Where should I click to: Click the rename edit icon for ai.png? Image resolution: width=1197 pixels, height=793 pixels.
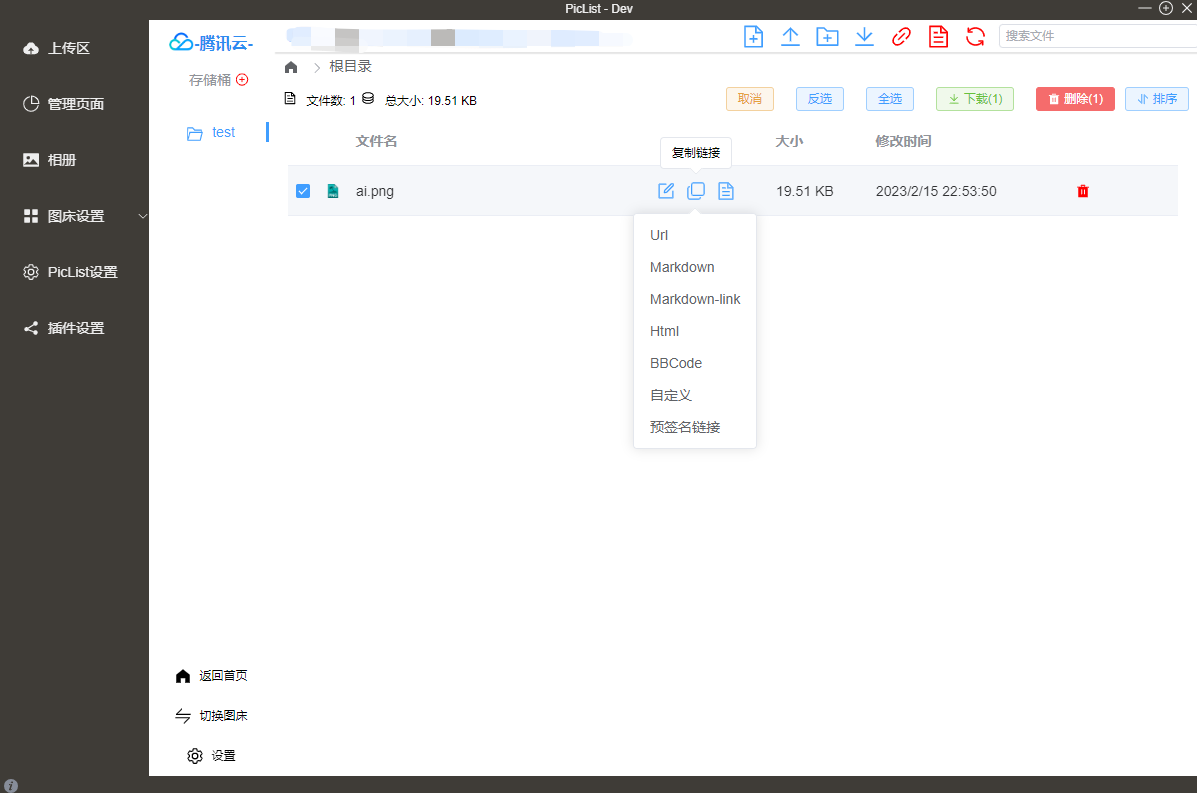pyautogui.click(x=666, y=191)
